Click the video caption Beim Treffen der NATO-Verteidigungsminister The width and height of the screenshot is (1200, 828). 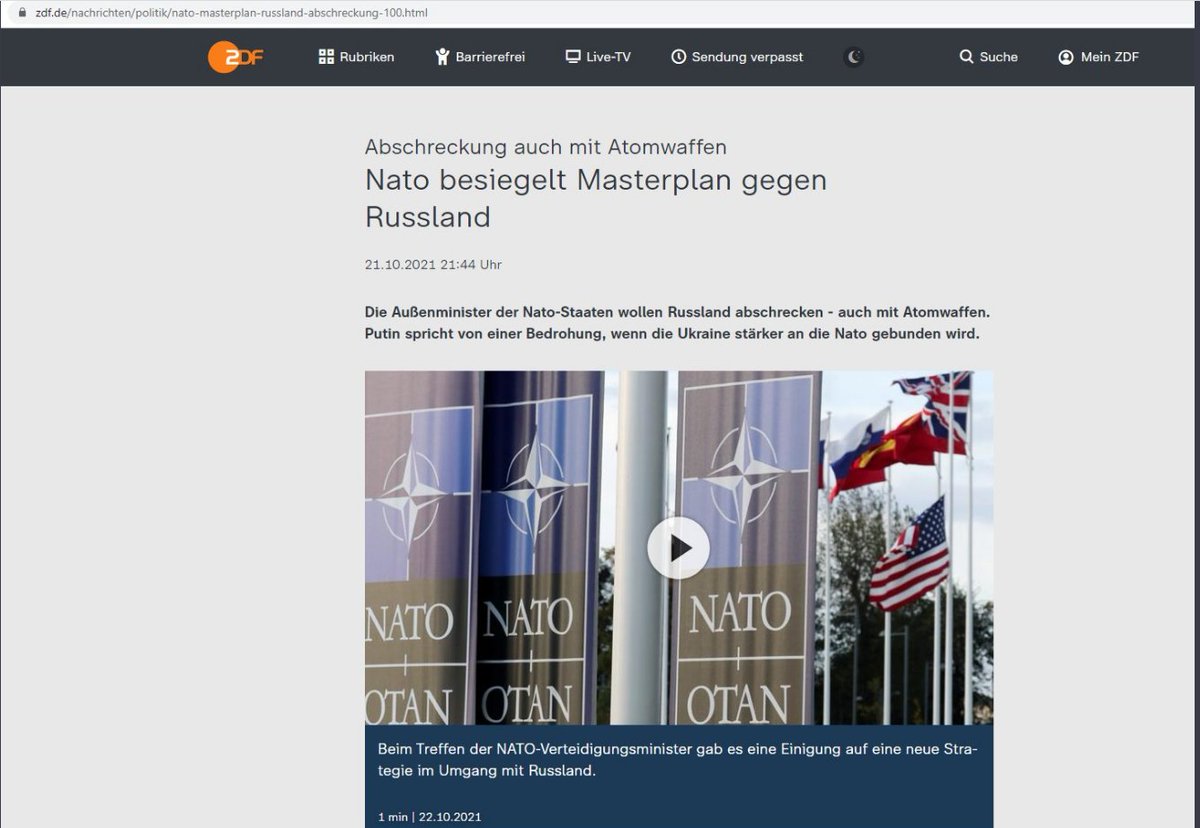(678, 760)
